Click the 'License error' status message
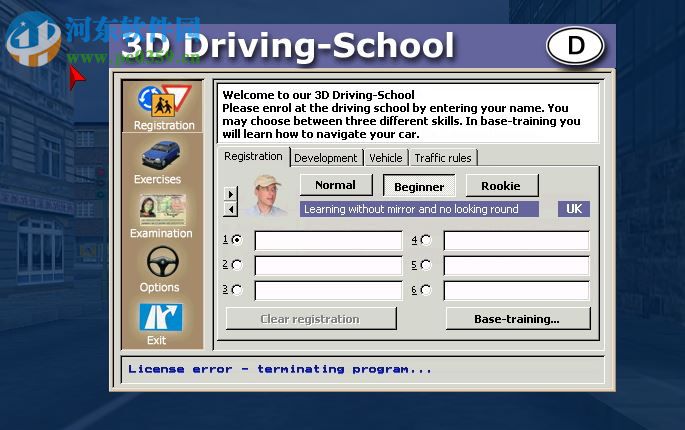The height and width of the screenshot is (430, 685). 280,369
